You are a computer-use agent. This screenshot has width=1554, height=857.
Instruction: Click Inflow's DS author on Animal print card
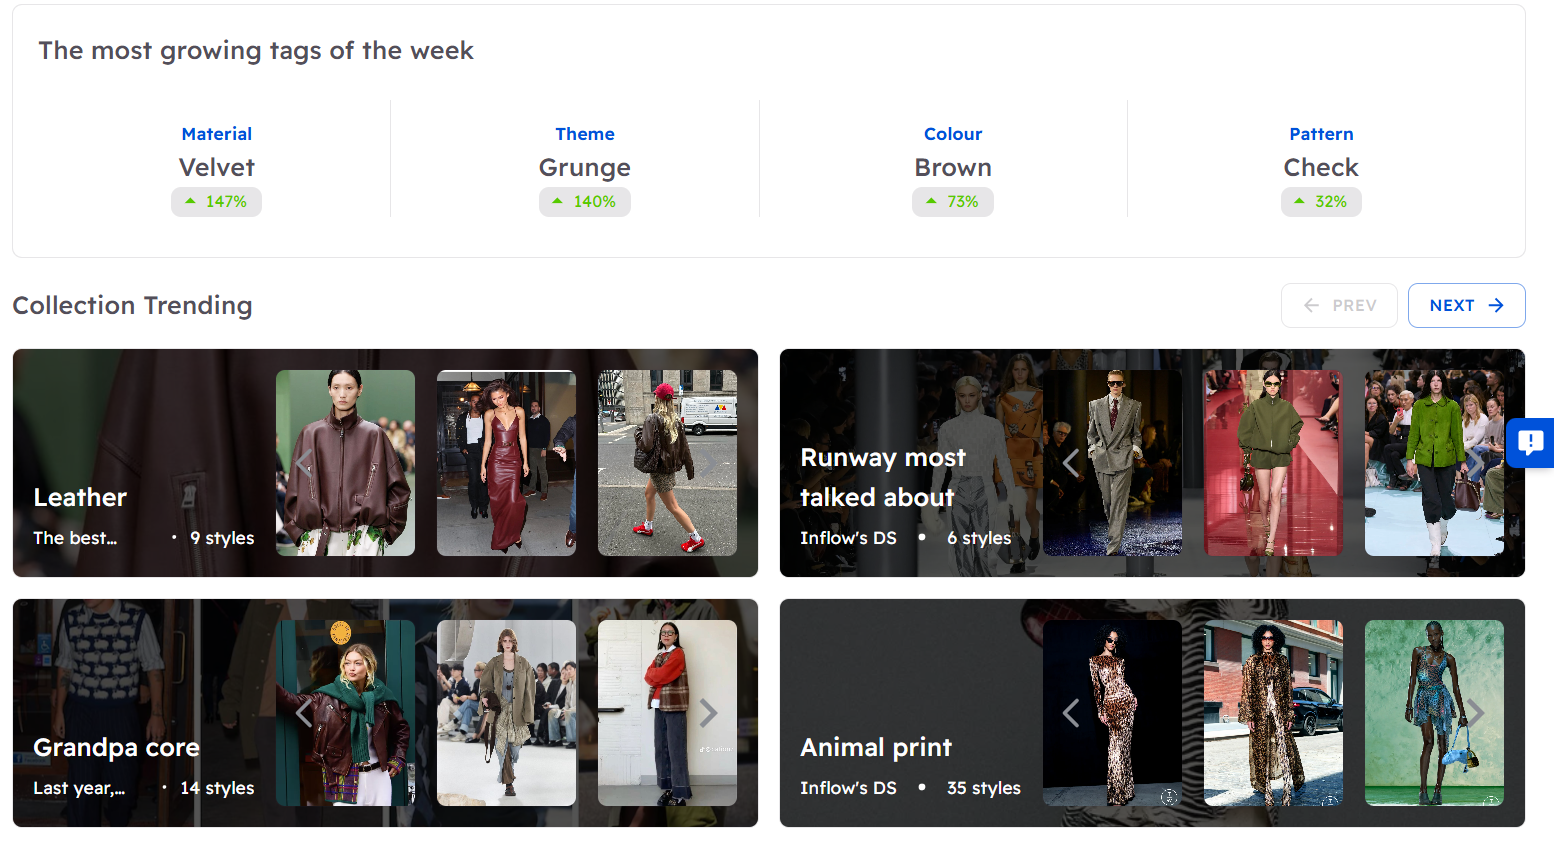click(x=848, y=788)
